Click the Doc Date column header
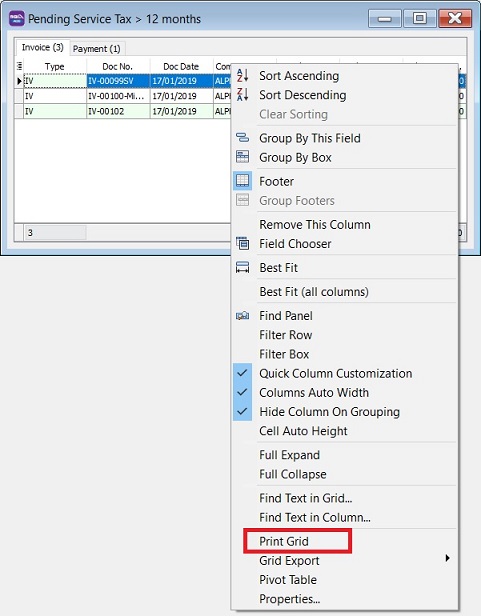 (x=181, y=66)
